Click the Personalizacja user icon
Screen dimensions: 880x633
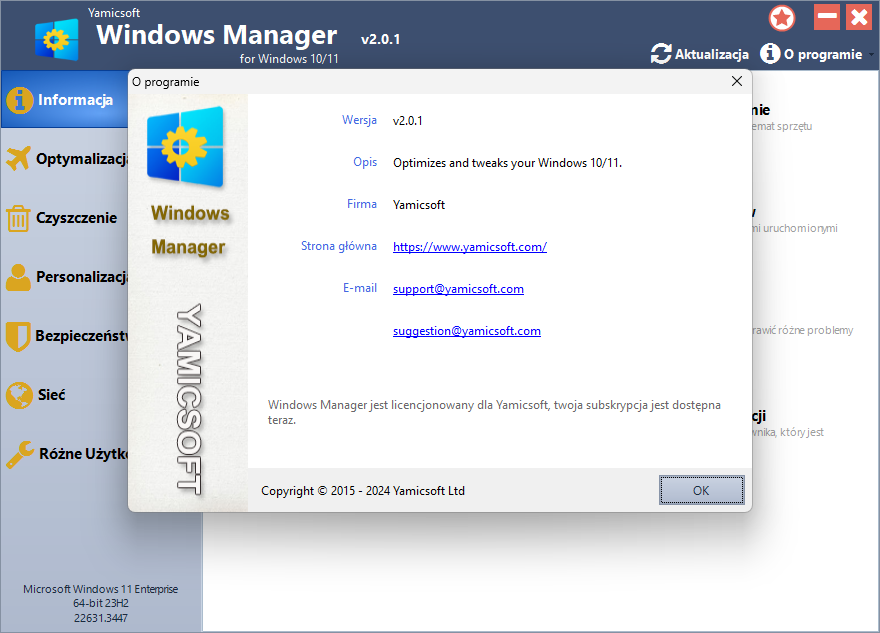[19, 277]
